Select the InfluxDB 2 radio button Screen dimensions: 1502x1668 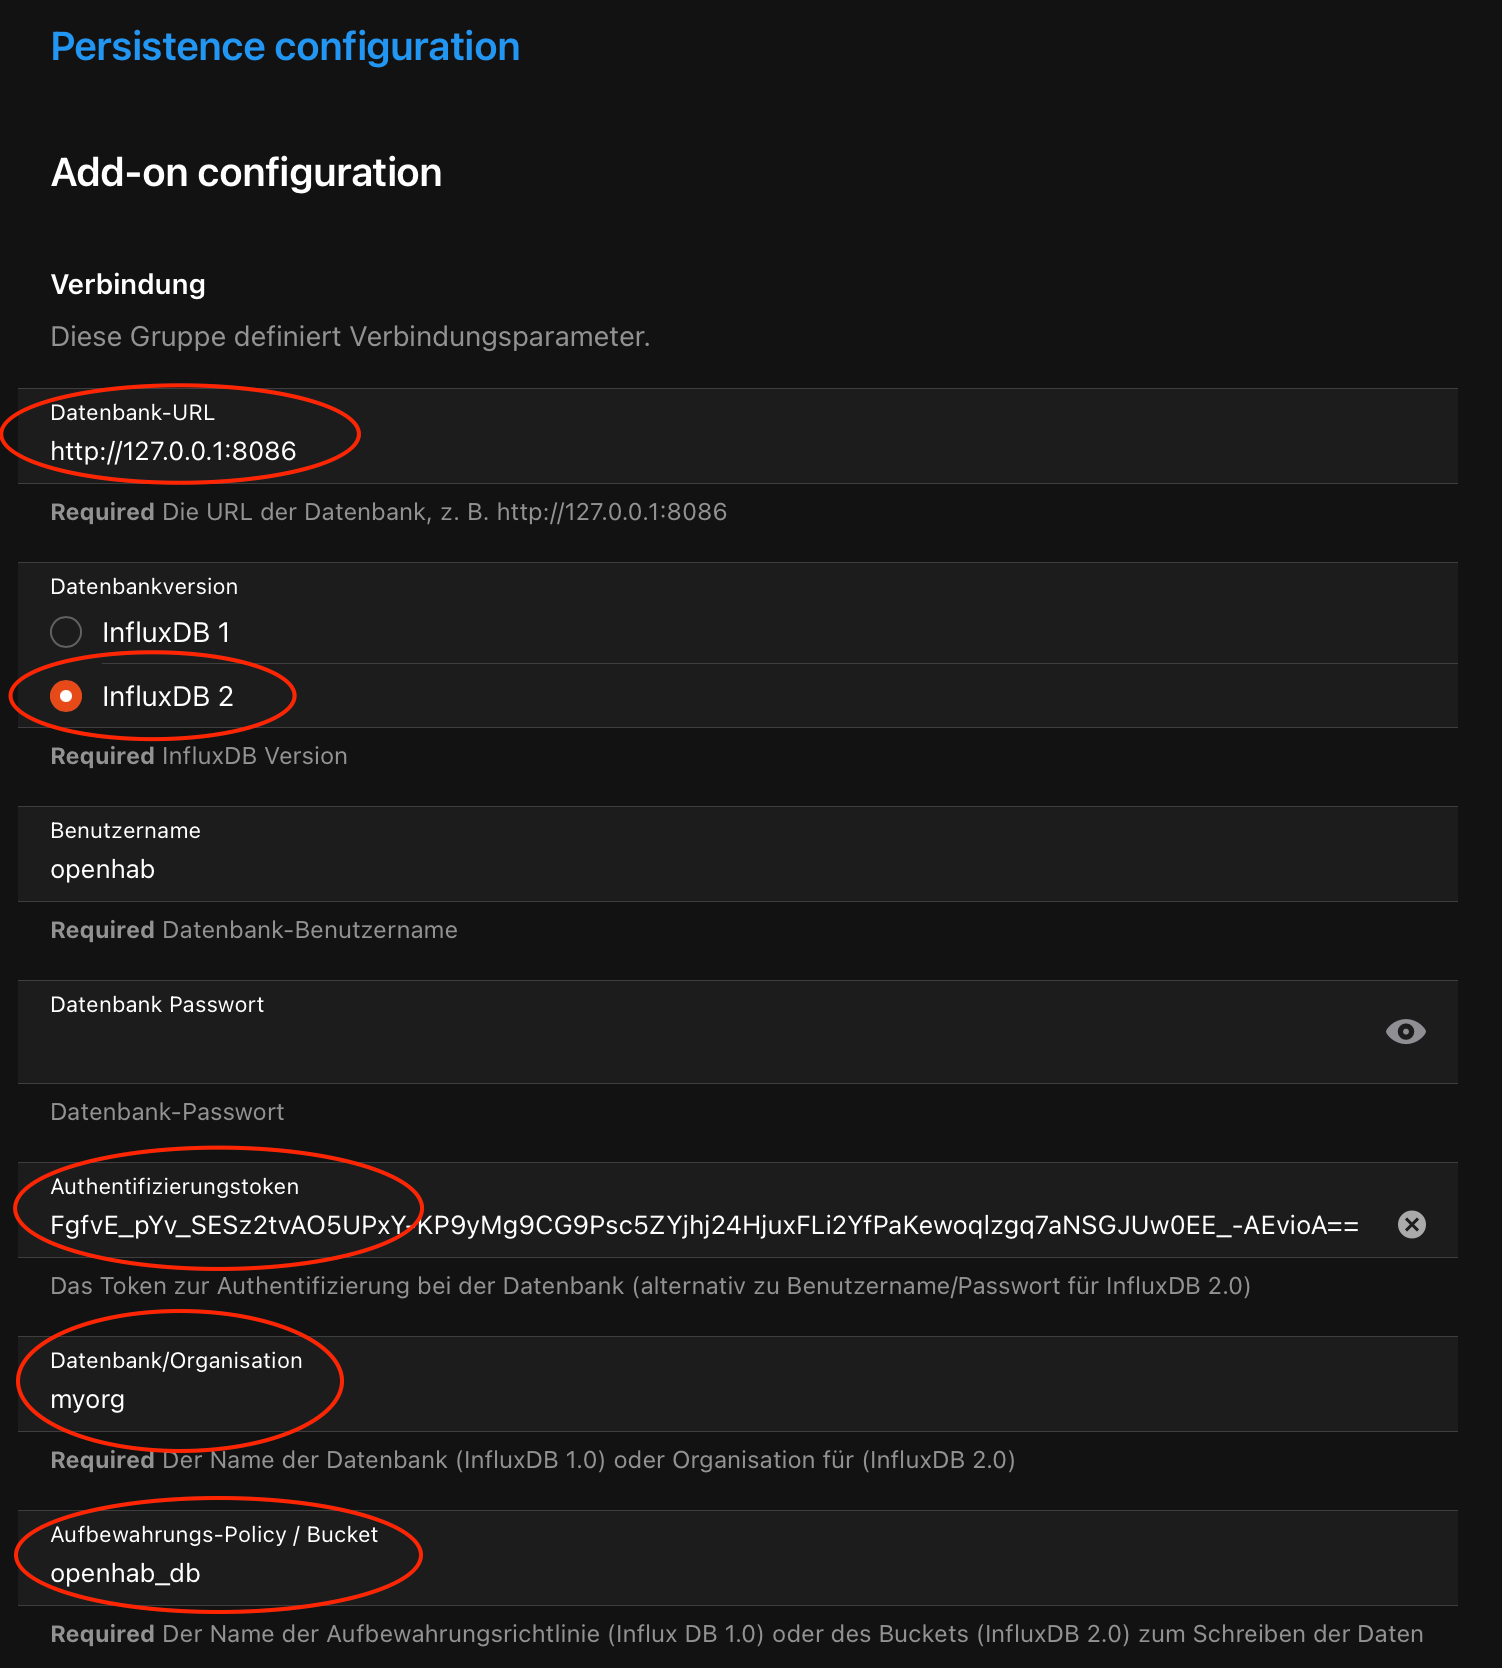66,696
